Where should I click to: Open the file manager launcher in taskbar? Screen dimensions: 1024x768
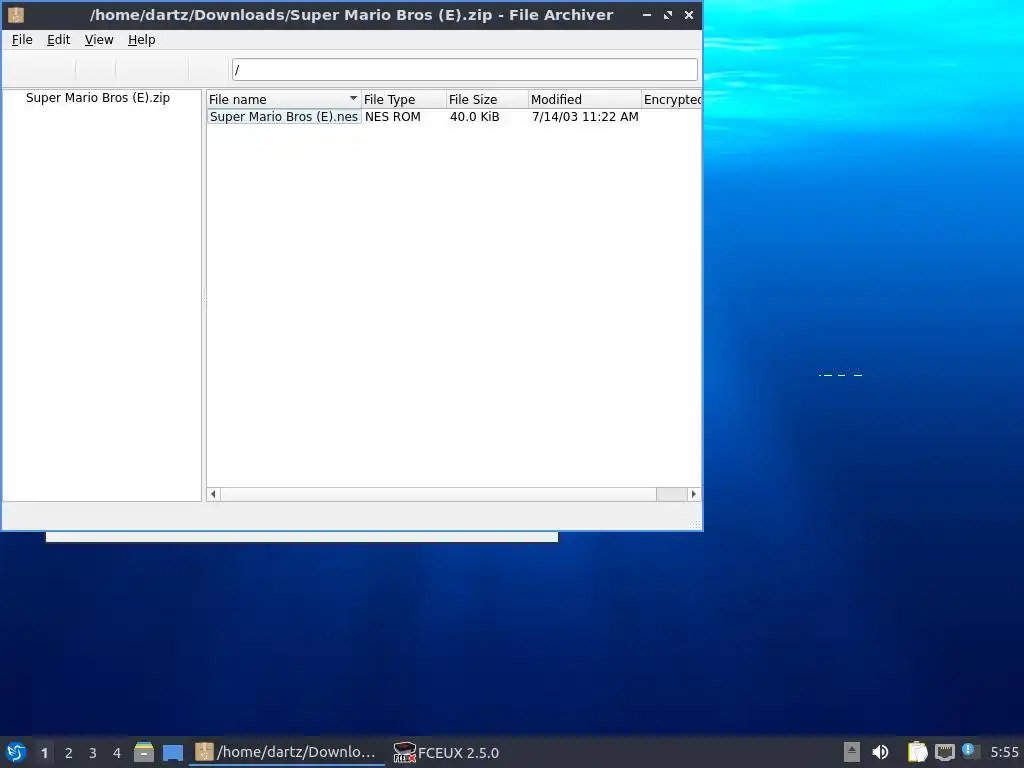pos(144,752)
